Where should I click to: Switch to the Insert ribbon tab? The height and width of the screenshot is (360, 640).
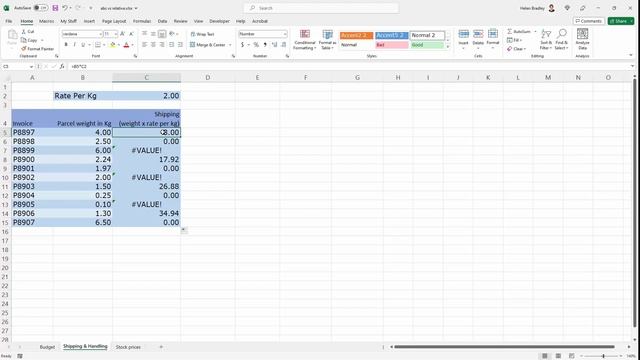click(89, 21)
